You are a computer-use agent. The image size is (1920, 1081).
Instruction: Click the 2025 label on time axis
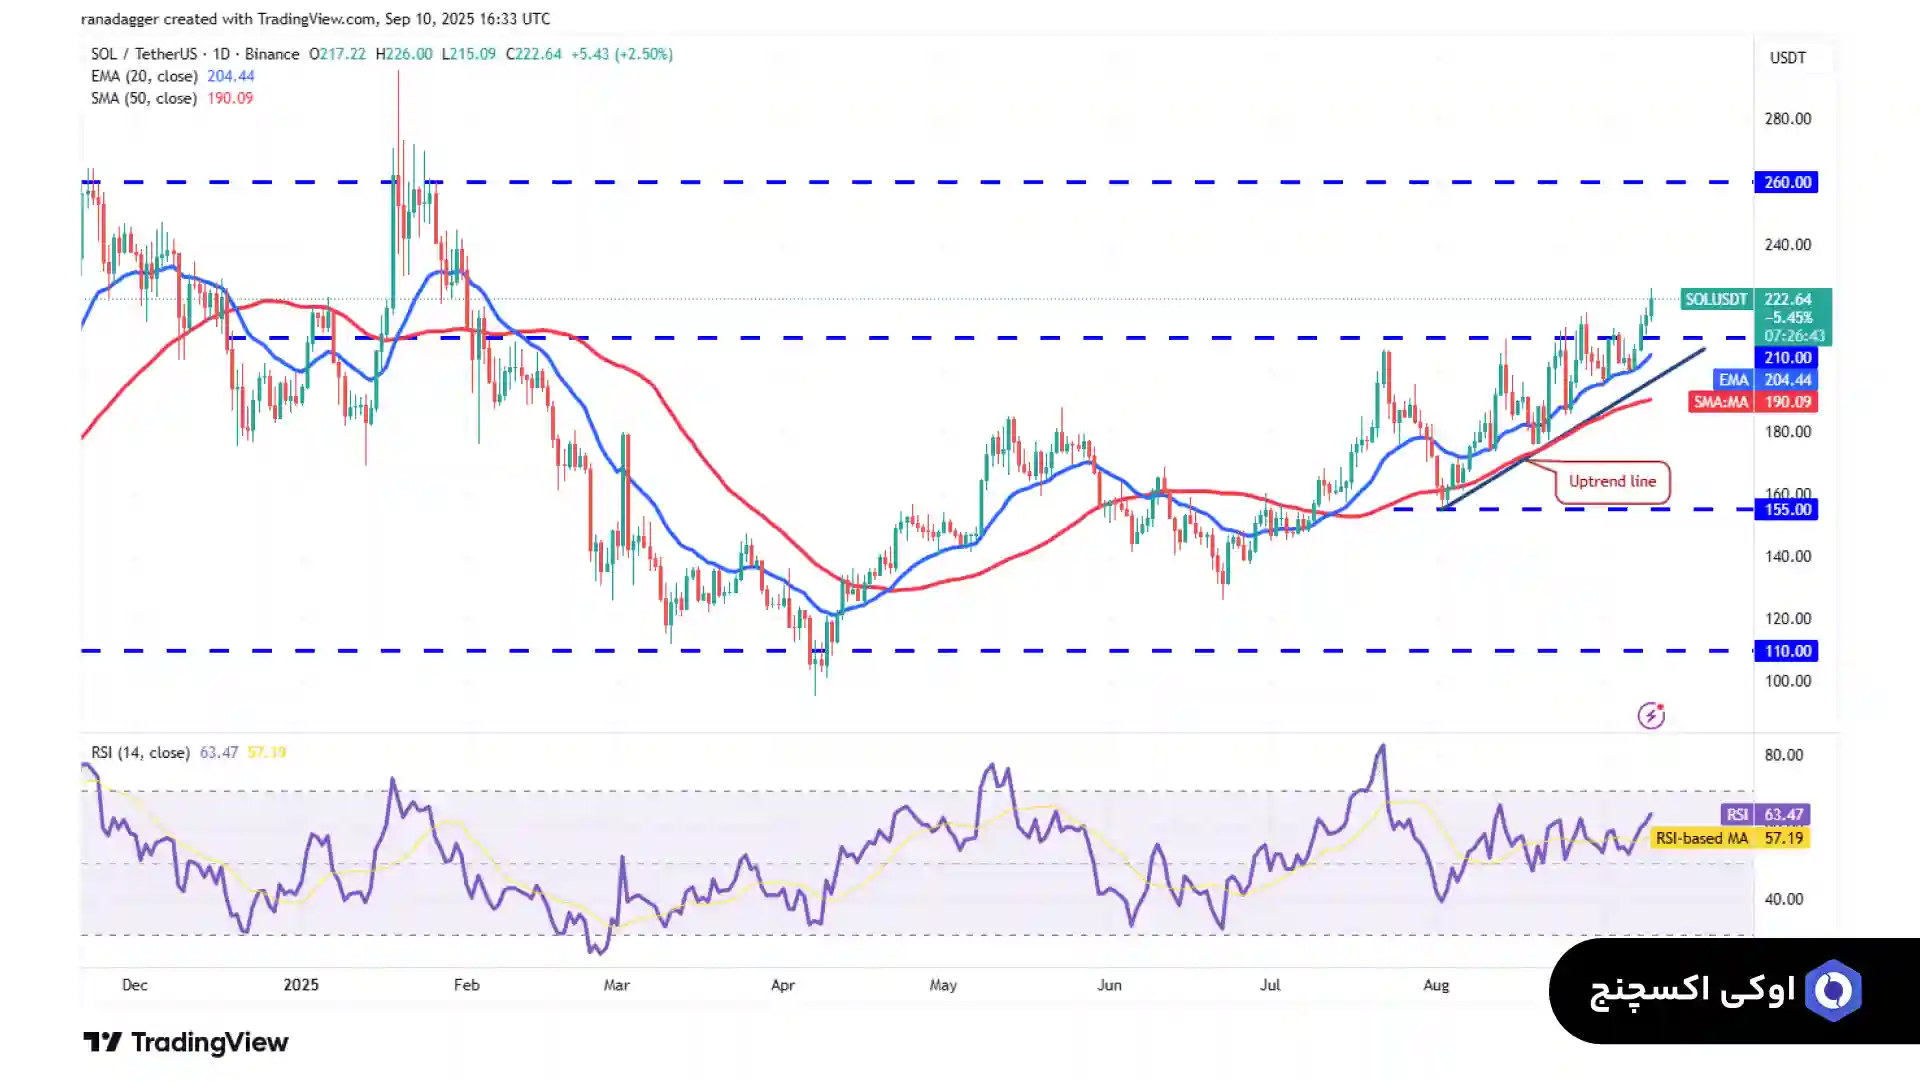[301, 985]
